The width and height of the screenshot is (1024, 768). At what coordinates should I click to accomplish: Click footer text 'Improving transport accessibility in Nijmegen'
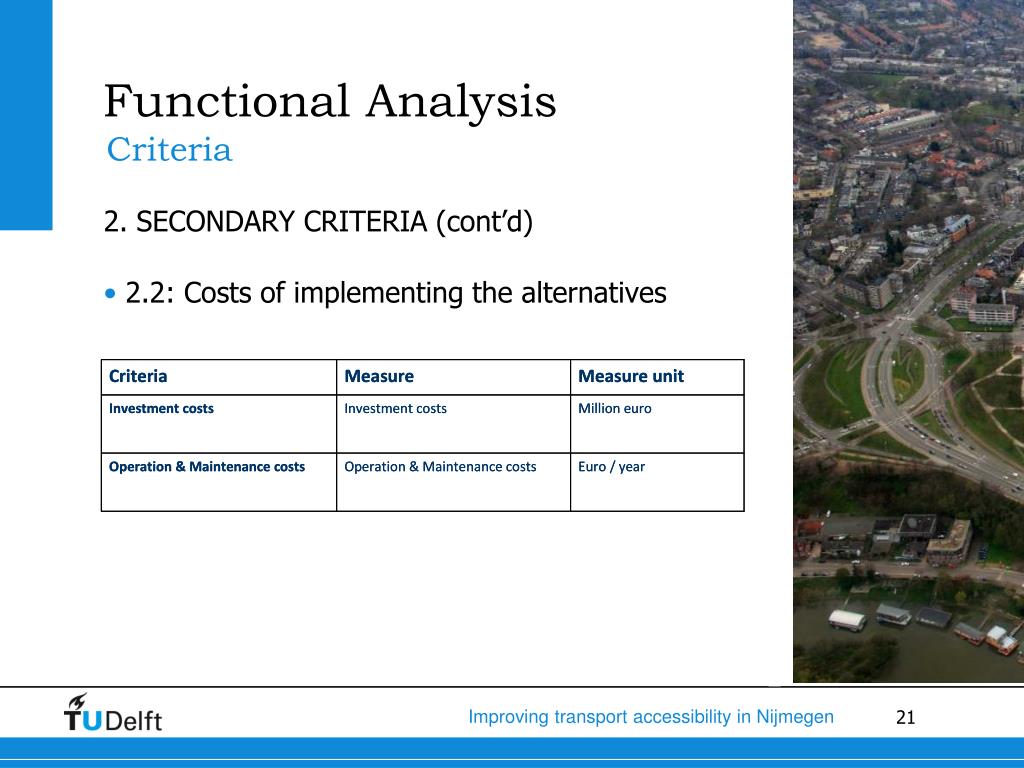click(651, 717)
